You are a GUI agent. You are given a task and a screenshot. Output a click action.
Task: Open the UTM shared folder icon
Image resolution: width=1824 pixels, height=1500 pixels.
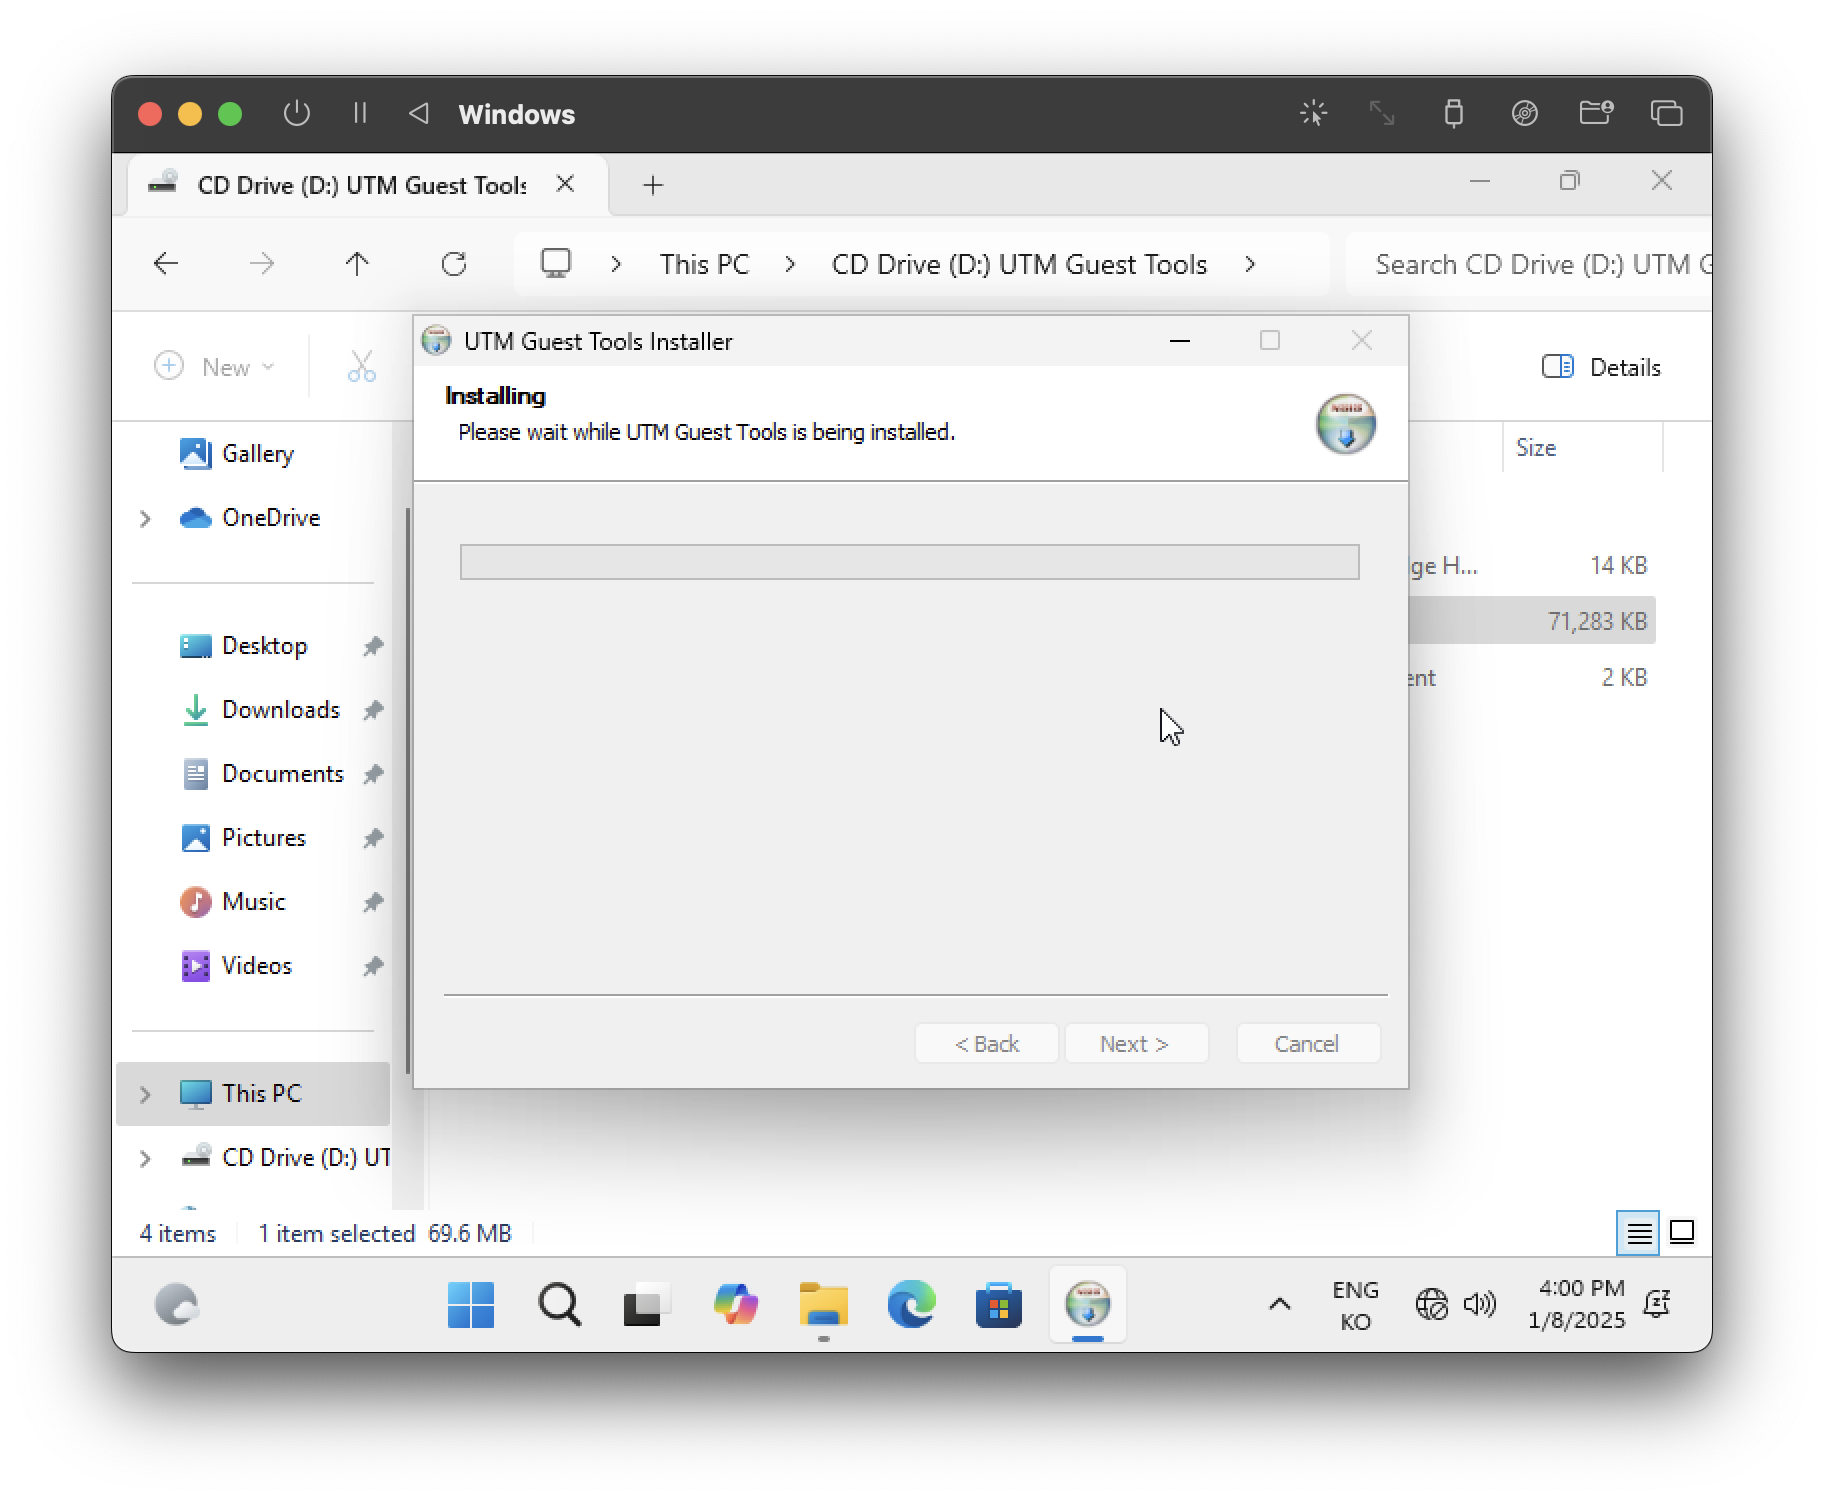click(x=1596, y=113)
